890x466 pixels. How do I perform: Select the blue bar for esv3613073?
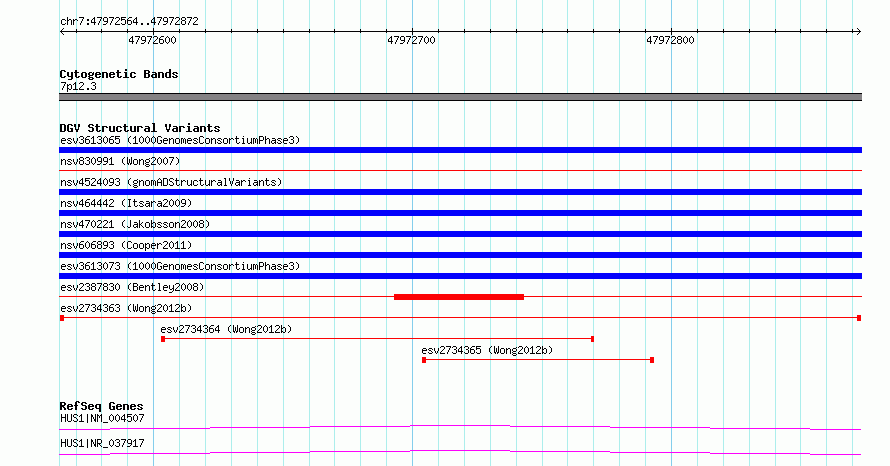[x=460, y=276]
